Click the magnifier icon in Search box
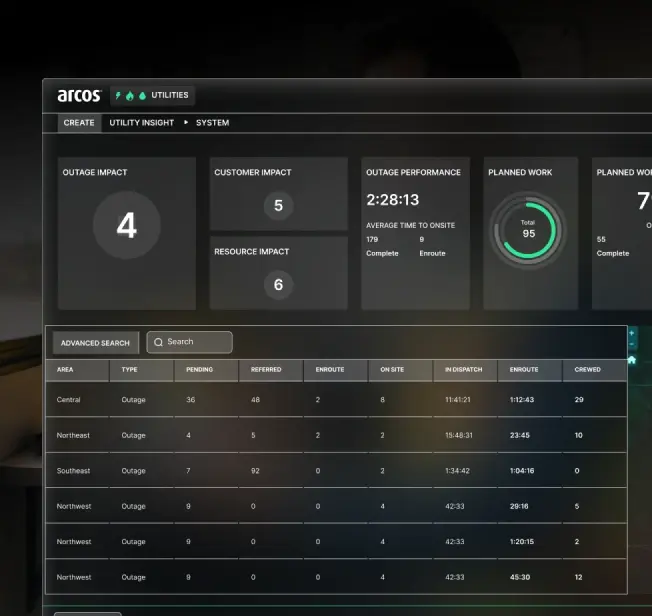652x616 pixels. (158, 342)
